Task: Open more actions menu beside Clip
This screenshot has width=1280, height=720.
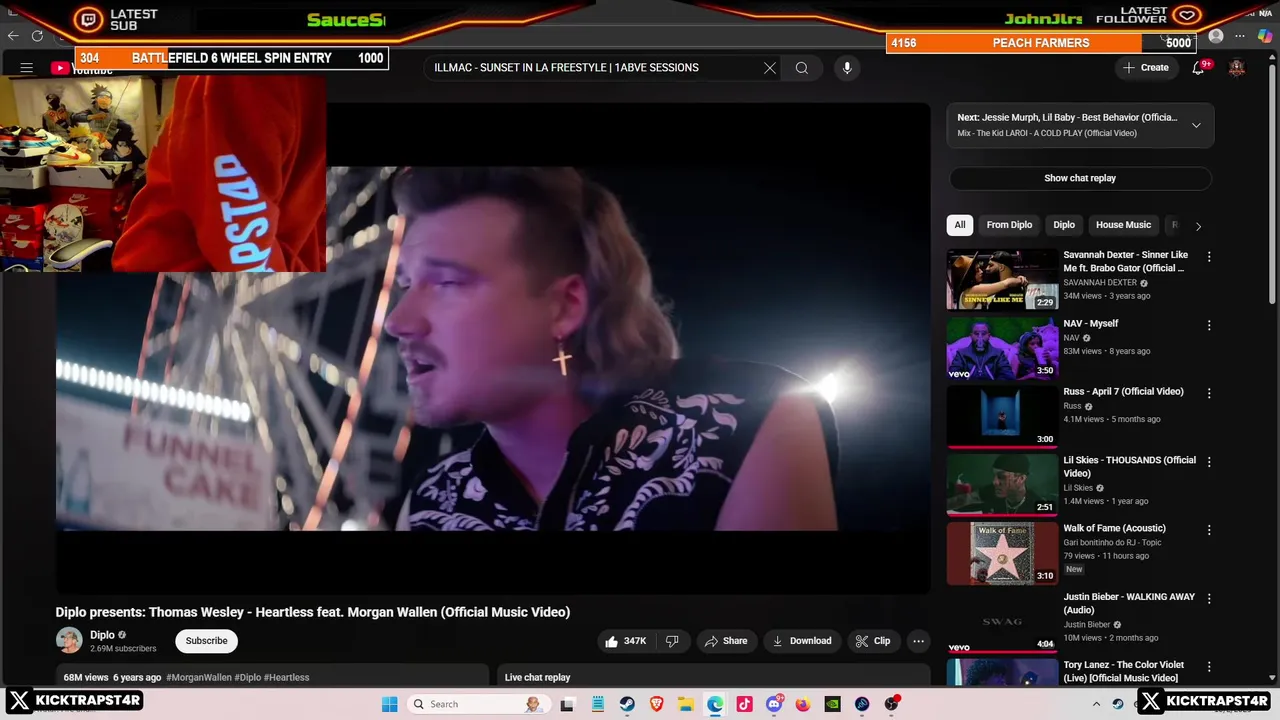Action: click(x=918, y=641)
